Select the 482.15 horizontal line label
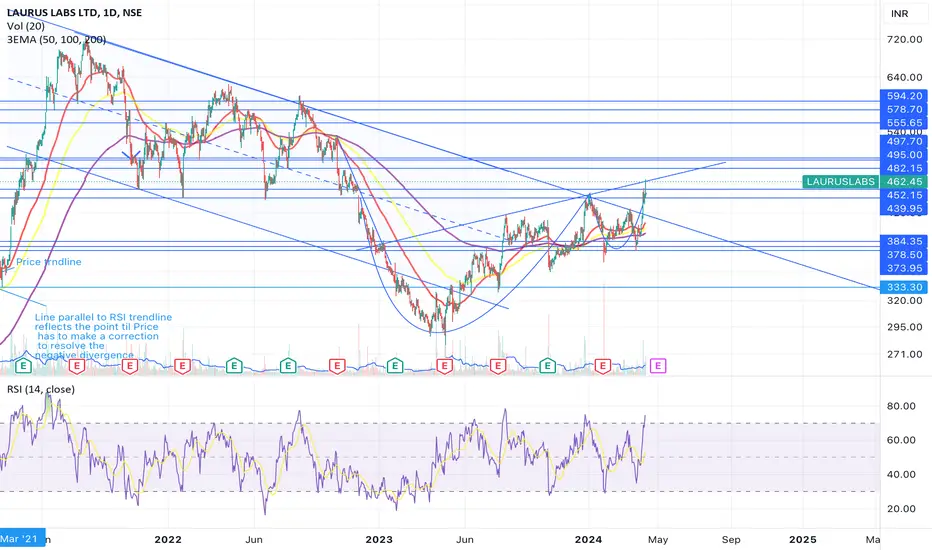This screenshot has width=932, height=550. tap(904, 168)
